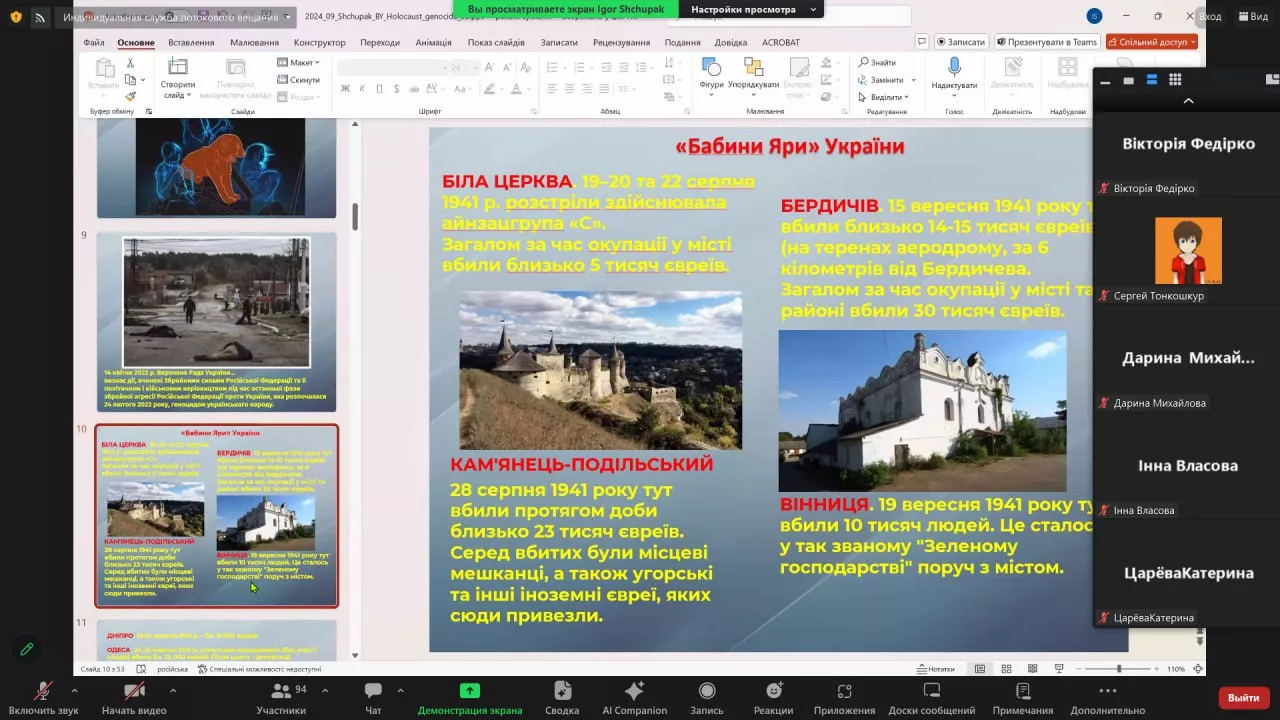Viewport: 1280px width, 720px height.
Task: Click the cut scissors icon in clipboard group
Action: point(130,62)
